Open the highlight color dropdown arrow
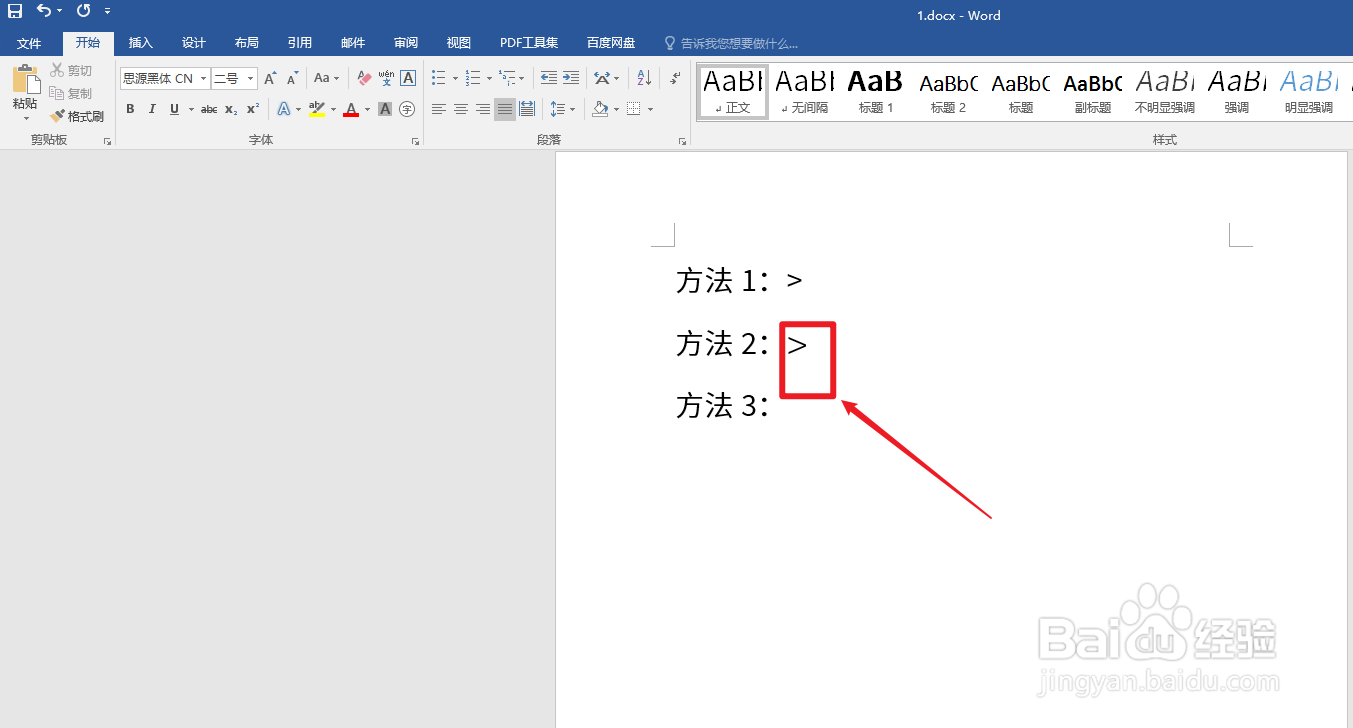 [x=333, y=109]
